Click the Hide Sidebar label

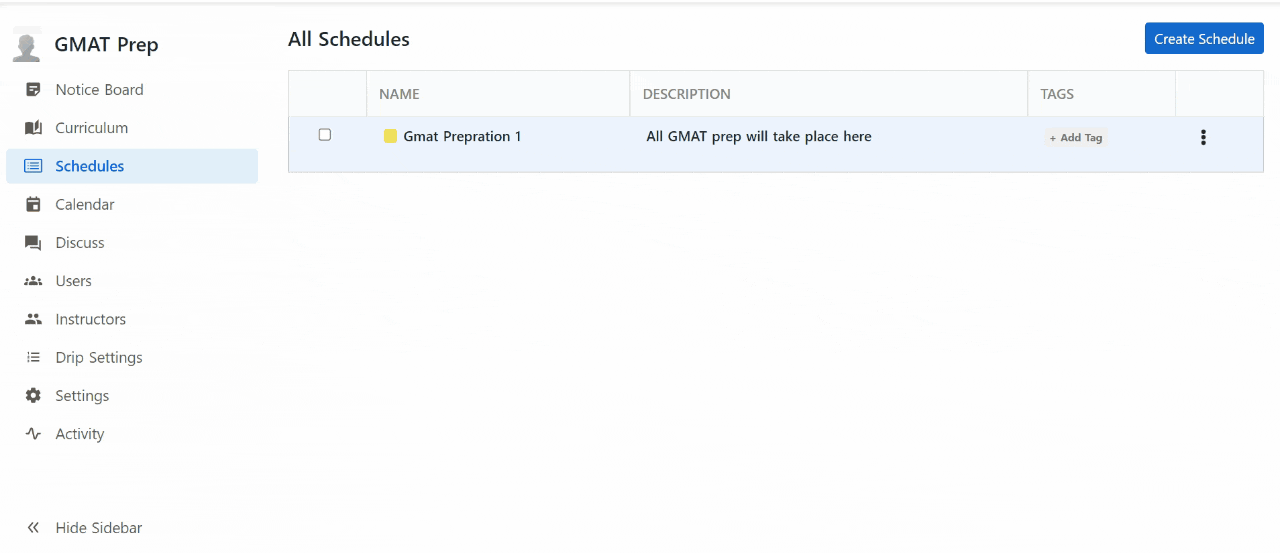pos(99,528)
